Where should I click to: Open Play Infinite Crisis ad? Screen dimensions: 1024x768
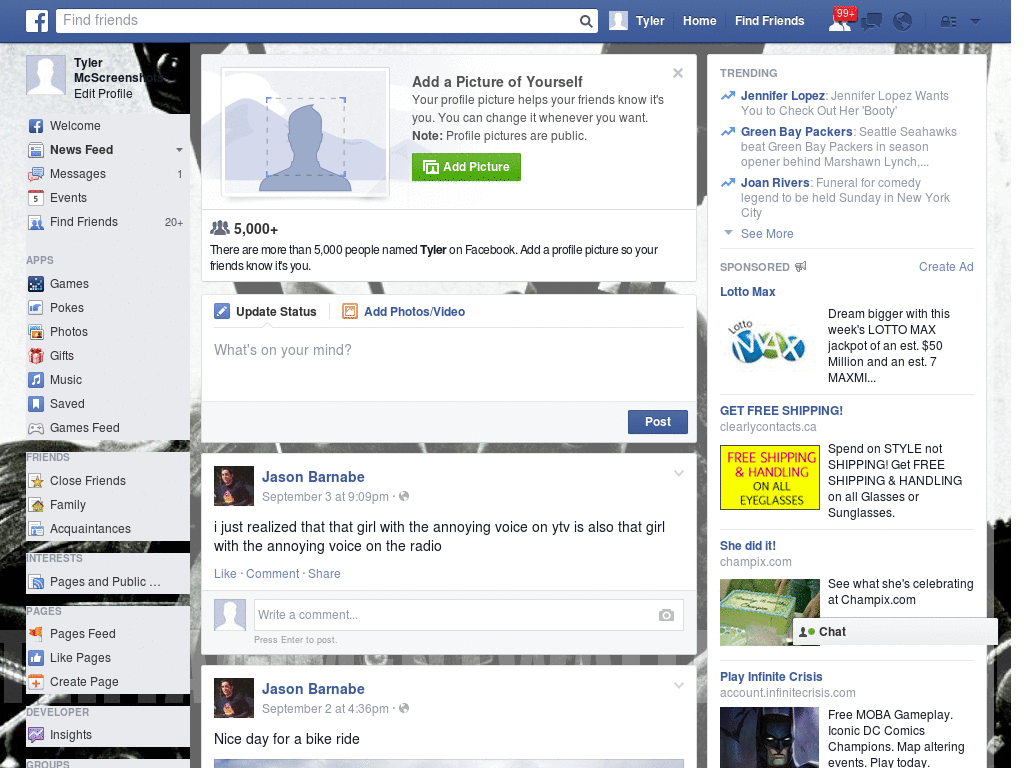click(771, 677)
